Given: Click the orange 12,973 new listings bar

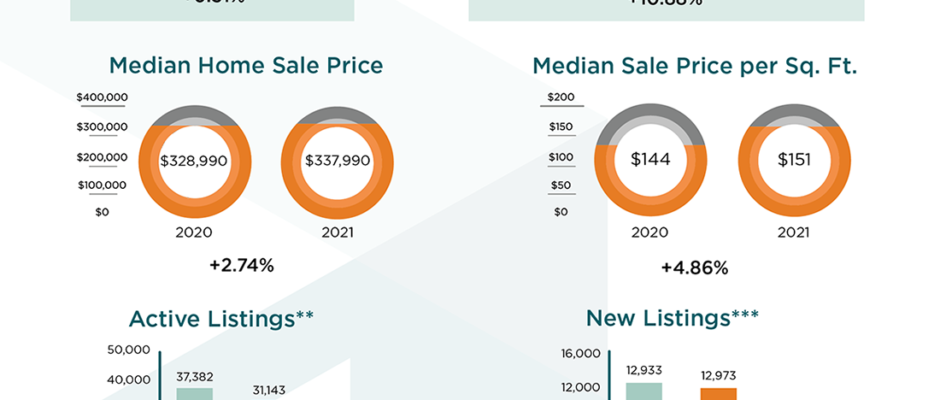Looking at the screenshot, I should click(718, 394).
